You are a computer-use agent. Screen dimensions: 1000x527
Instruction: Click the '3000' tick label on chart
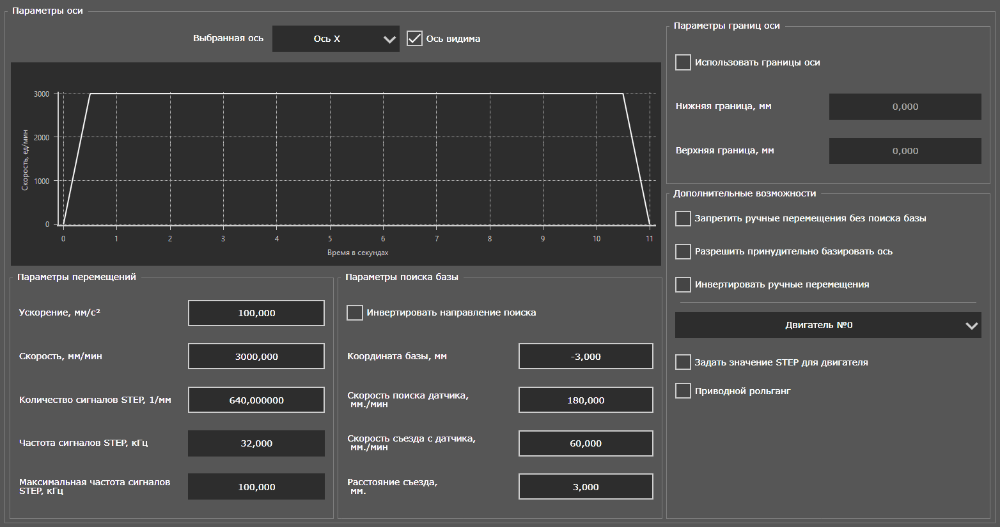41,94
